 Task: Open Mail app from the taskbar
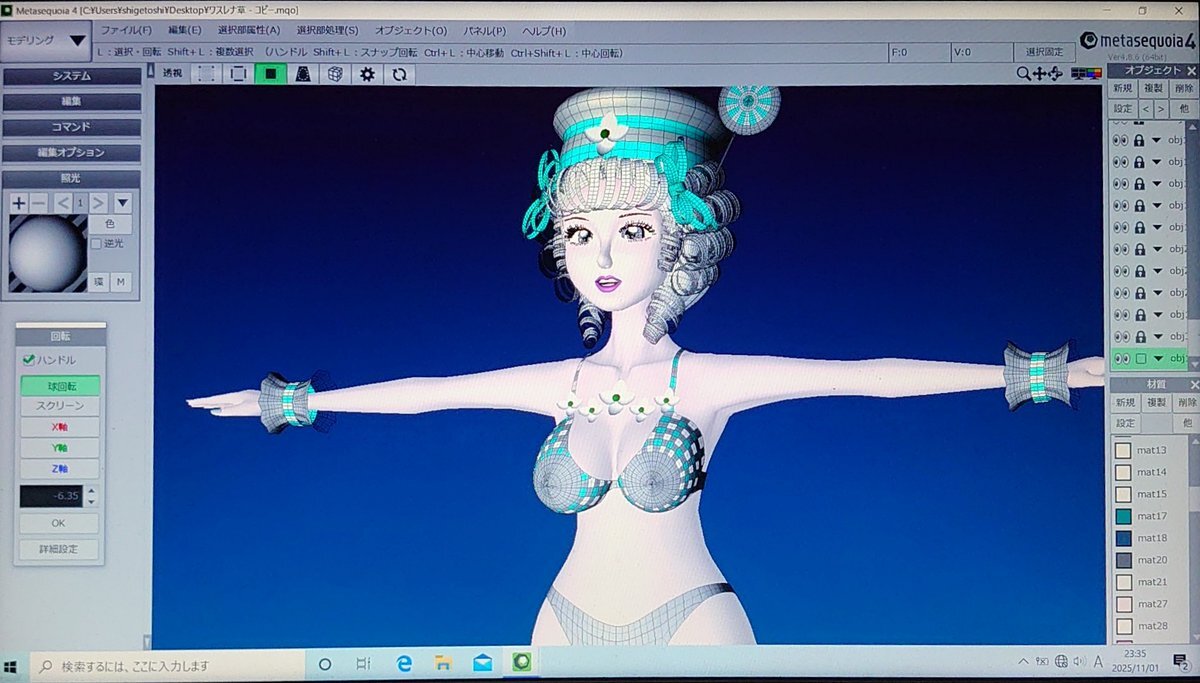483,663
